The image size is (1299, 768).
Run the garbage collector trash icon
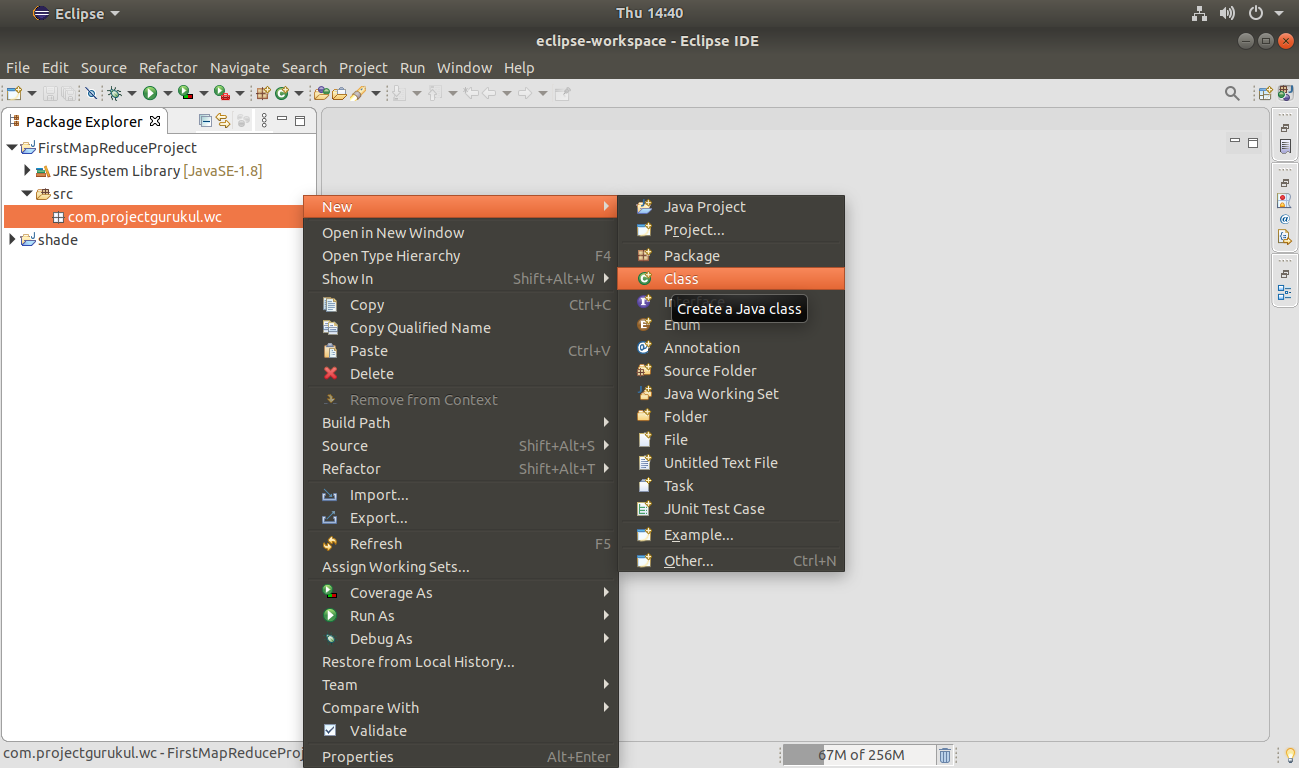[945, 755]
